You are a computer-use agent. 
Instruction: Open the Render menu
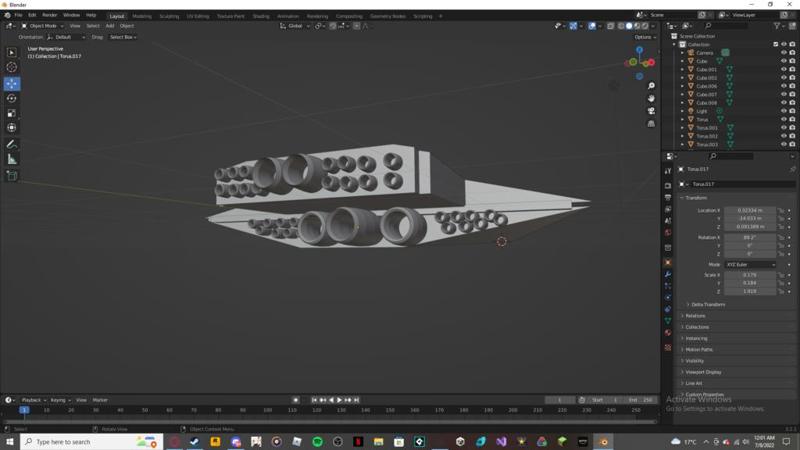pyautogui.click(x=49, y=15)
